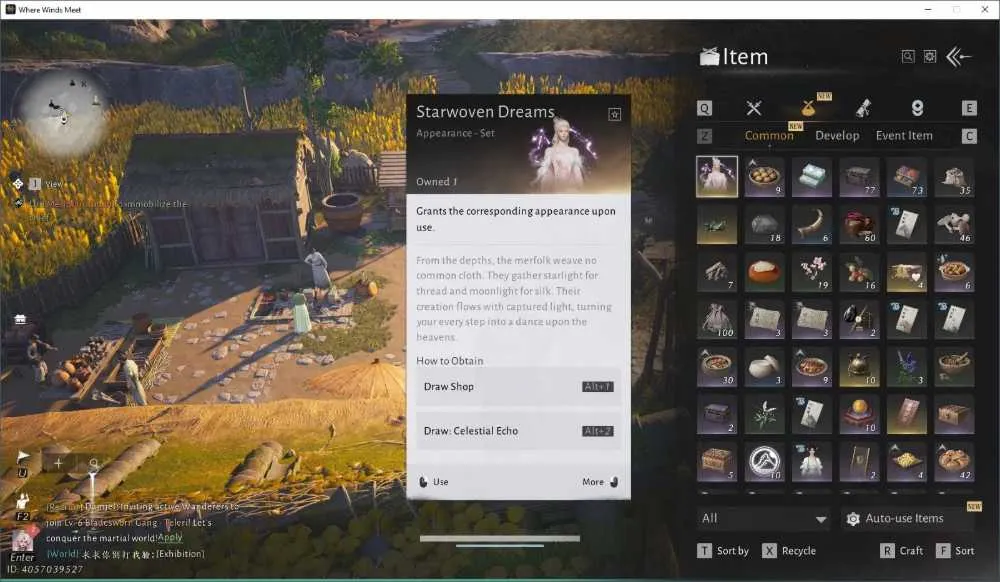Select the food bowl item with count 30

click(x=717, y=367)
